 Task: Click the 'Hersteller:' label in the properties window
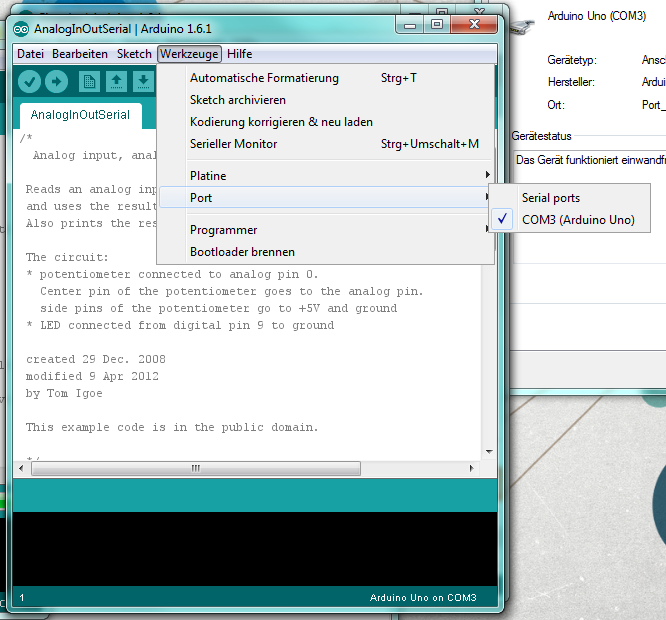[571, 82]
